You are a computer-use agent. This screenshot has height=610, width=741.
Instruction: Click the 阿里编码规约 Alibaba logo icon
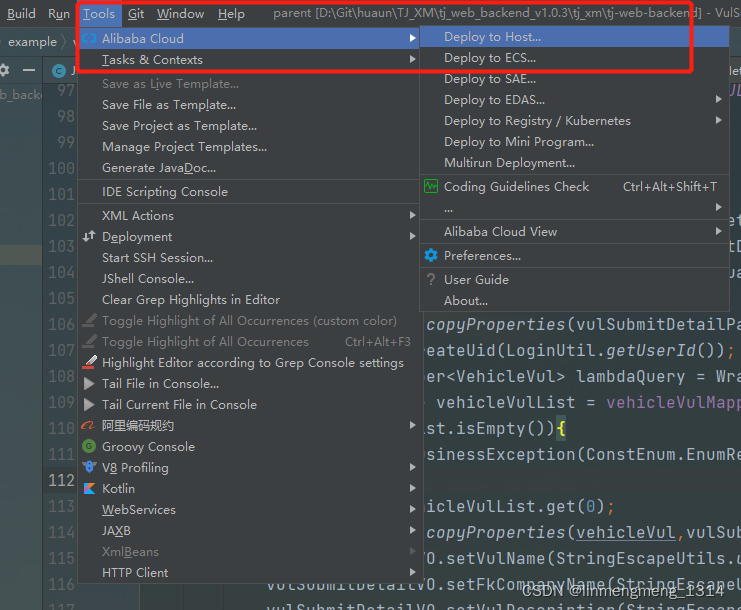89,425
